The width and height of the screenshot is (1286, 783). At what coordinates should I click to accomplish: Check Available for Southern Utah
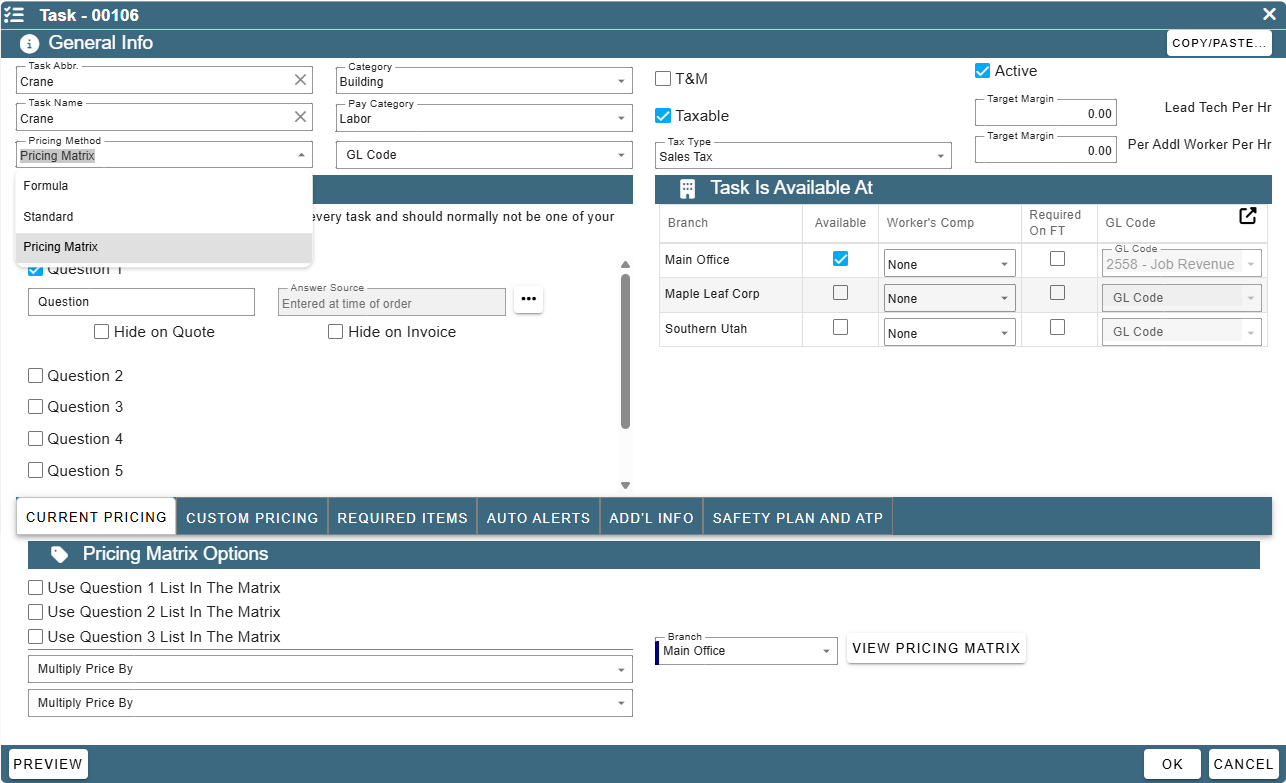[841, 327]
